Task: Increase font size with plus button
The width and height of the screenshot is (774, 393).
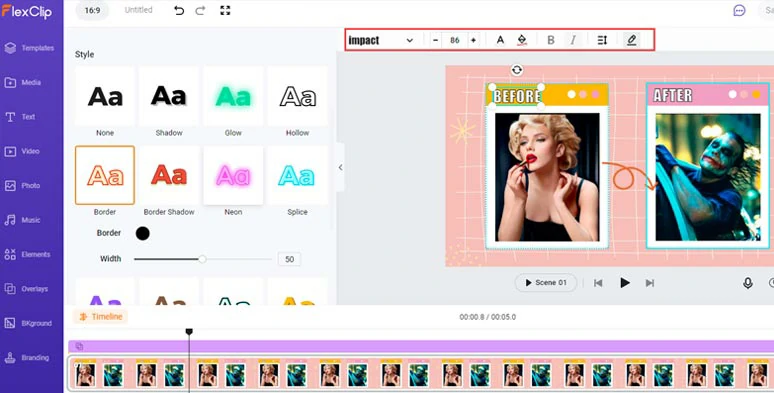Action: click(473, 40)
